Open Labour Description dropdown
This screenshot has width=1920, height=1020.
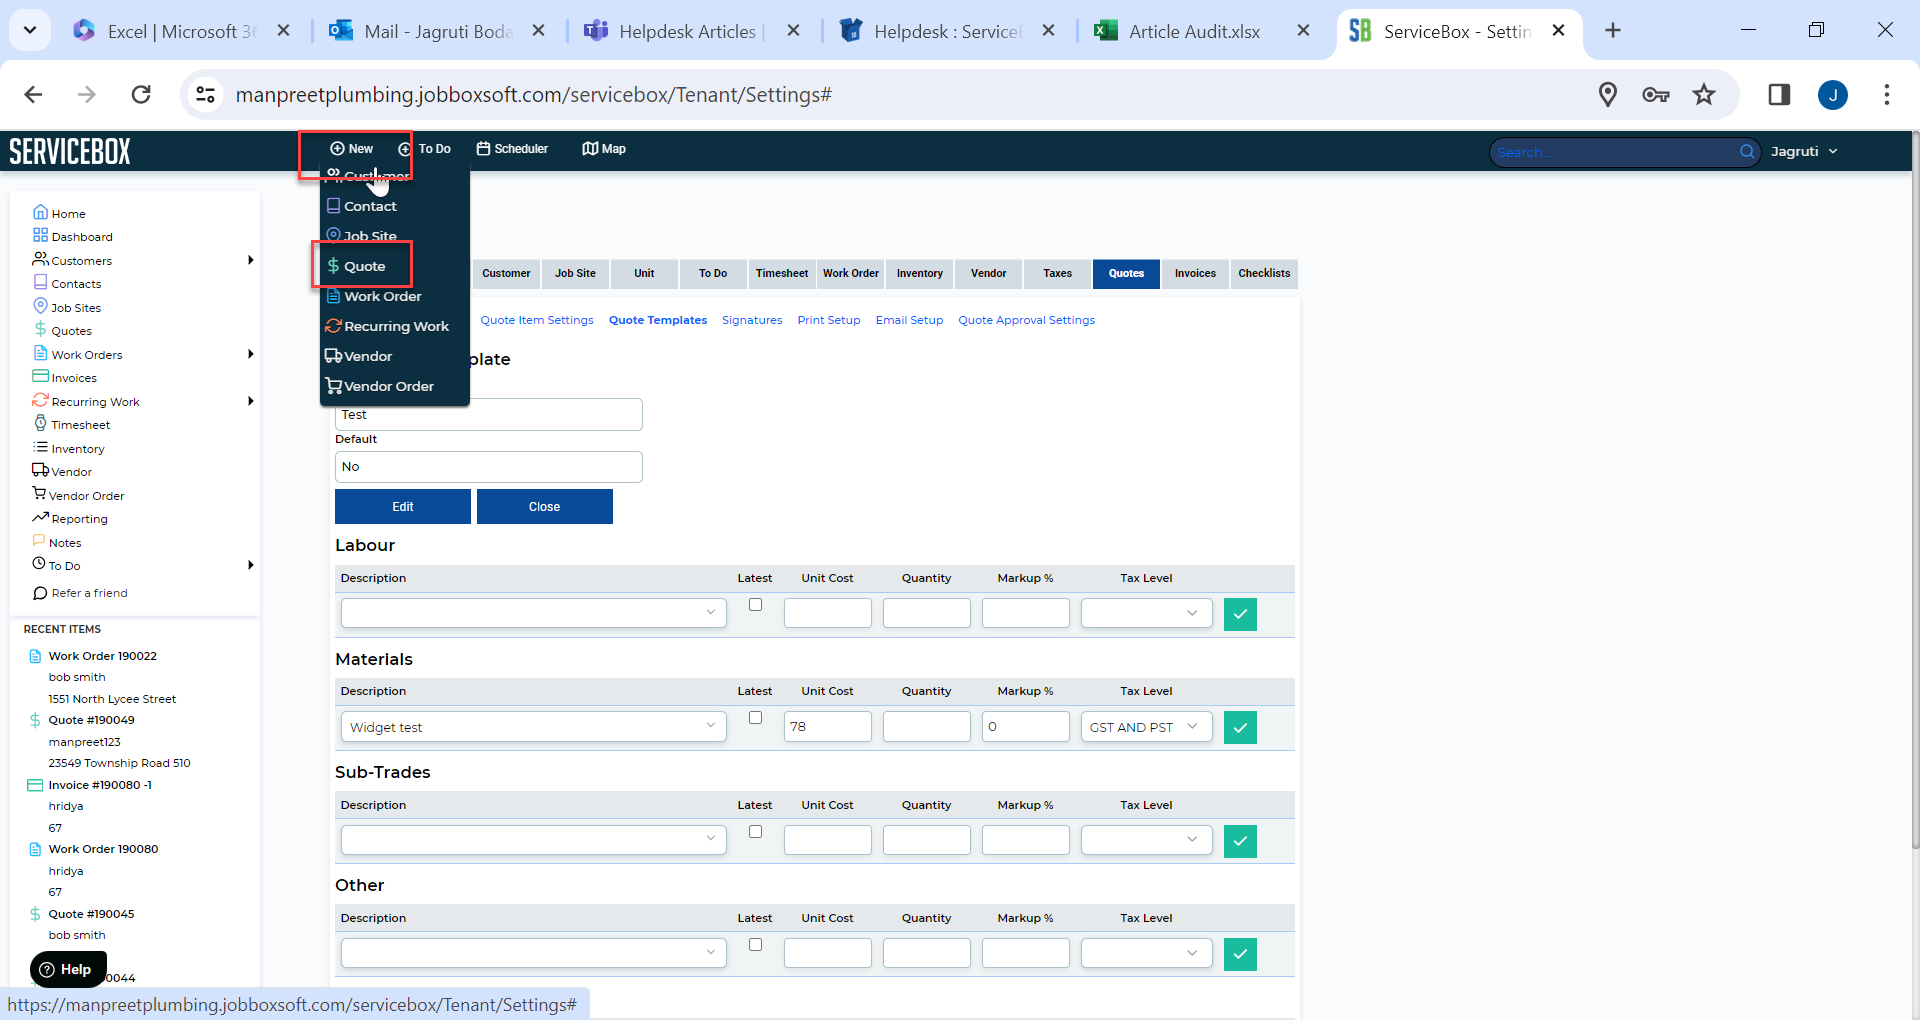tap(534, 613)
